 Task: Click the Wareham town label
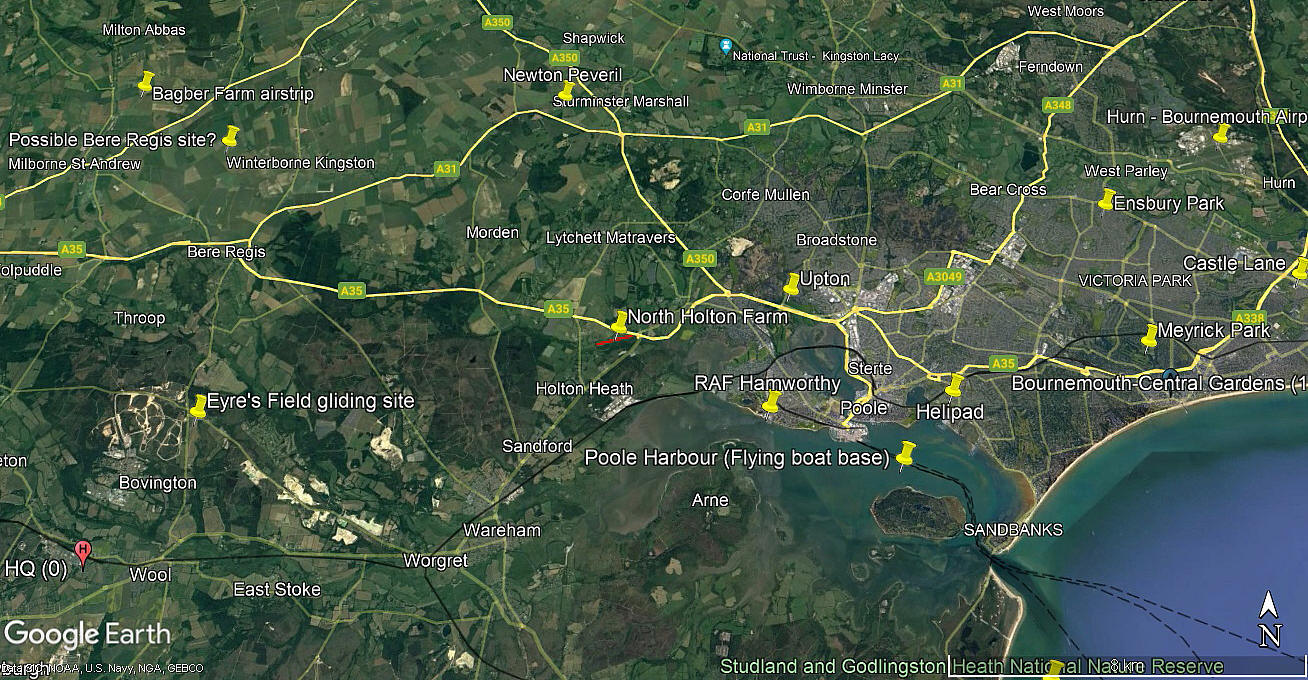(x=502, y=530)
